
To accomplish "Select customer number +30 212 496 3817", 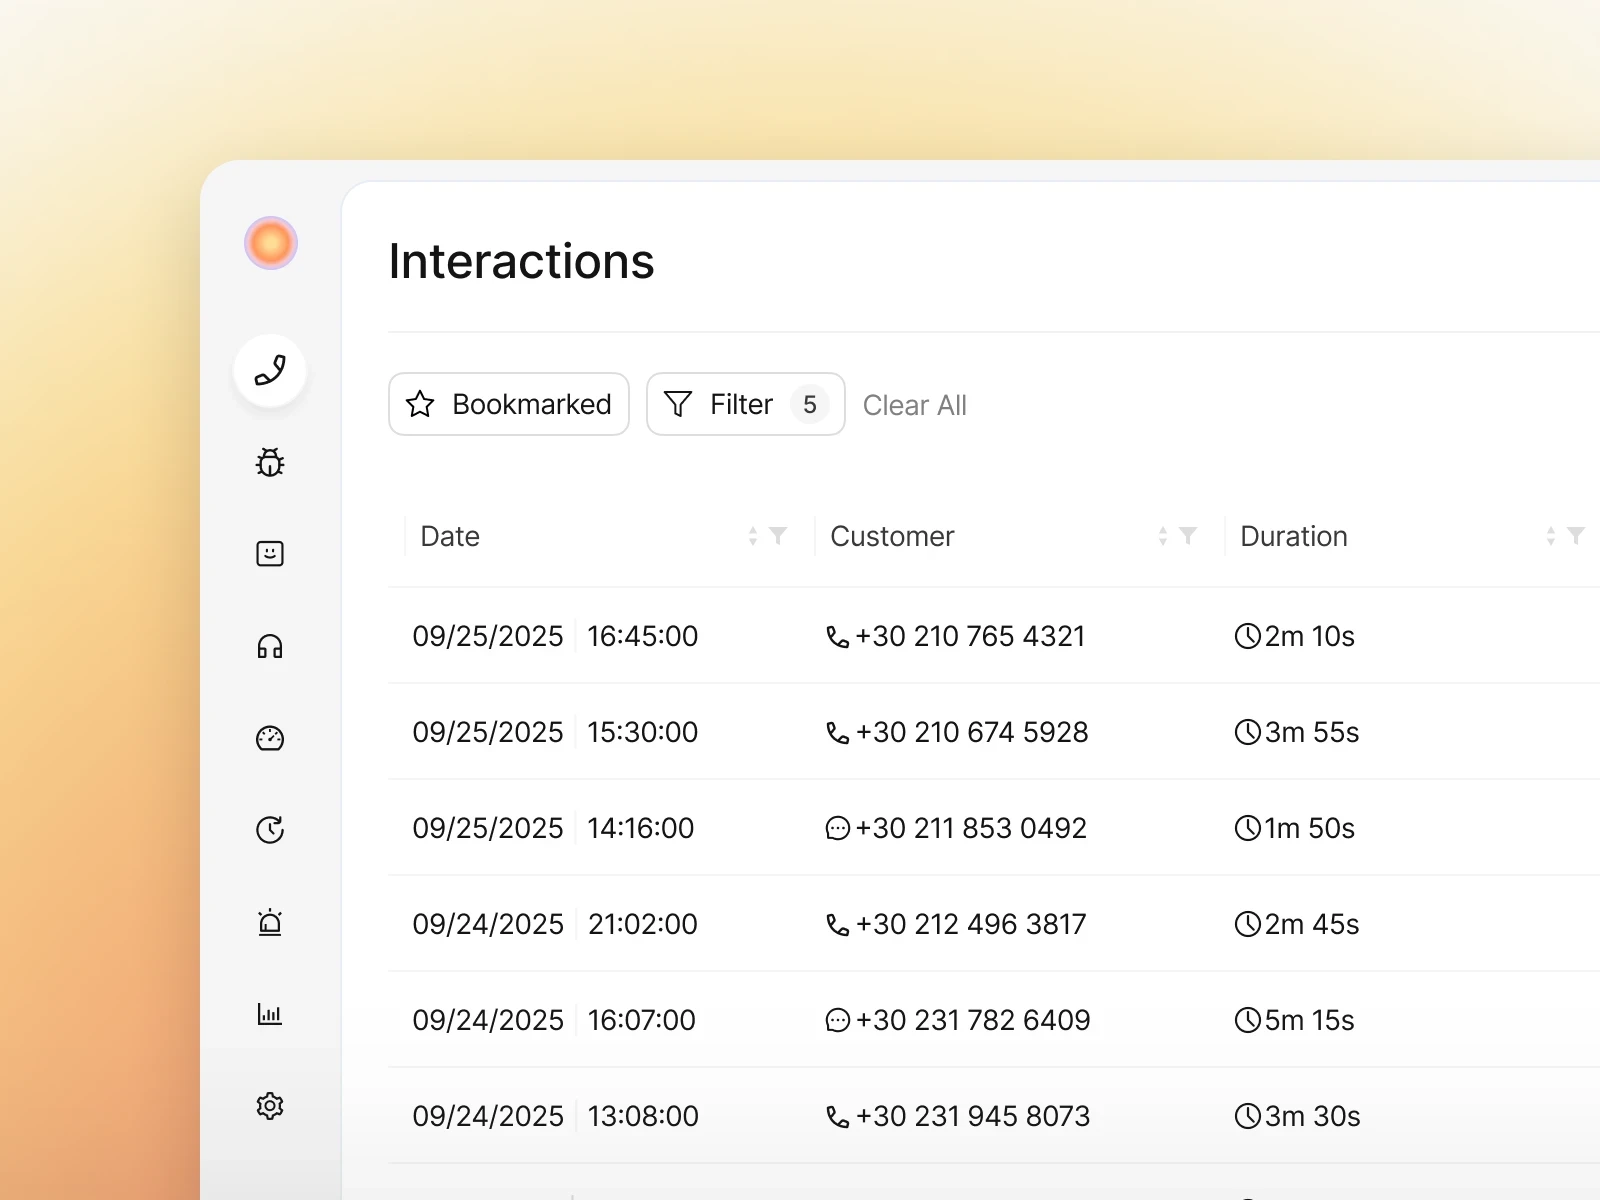I will [971, 924].
